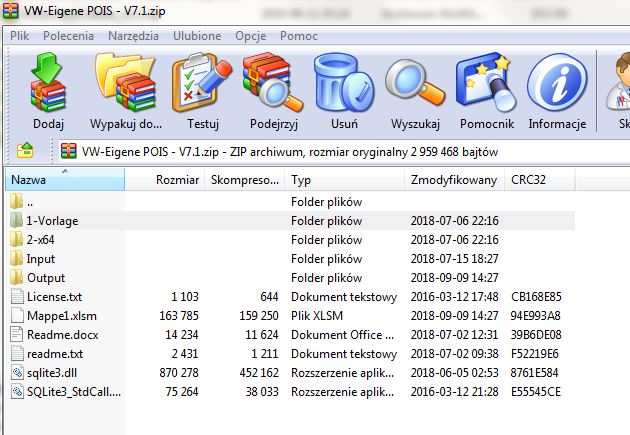Go up one folder level icon
Image resolution: width=630 pixels, height=435 pixels.
click(x=25, y=151)
